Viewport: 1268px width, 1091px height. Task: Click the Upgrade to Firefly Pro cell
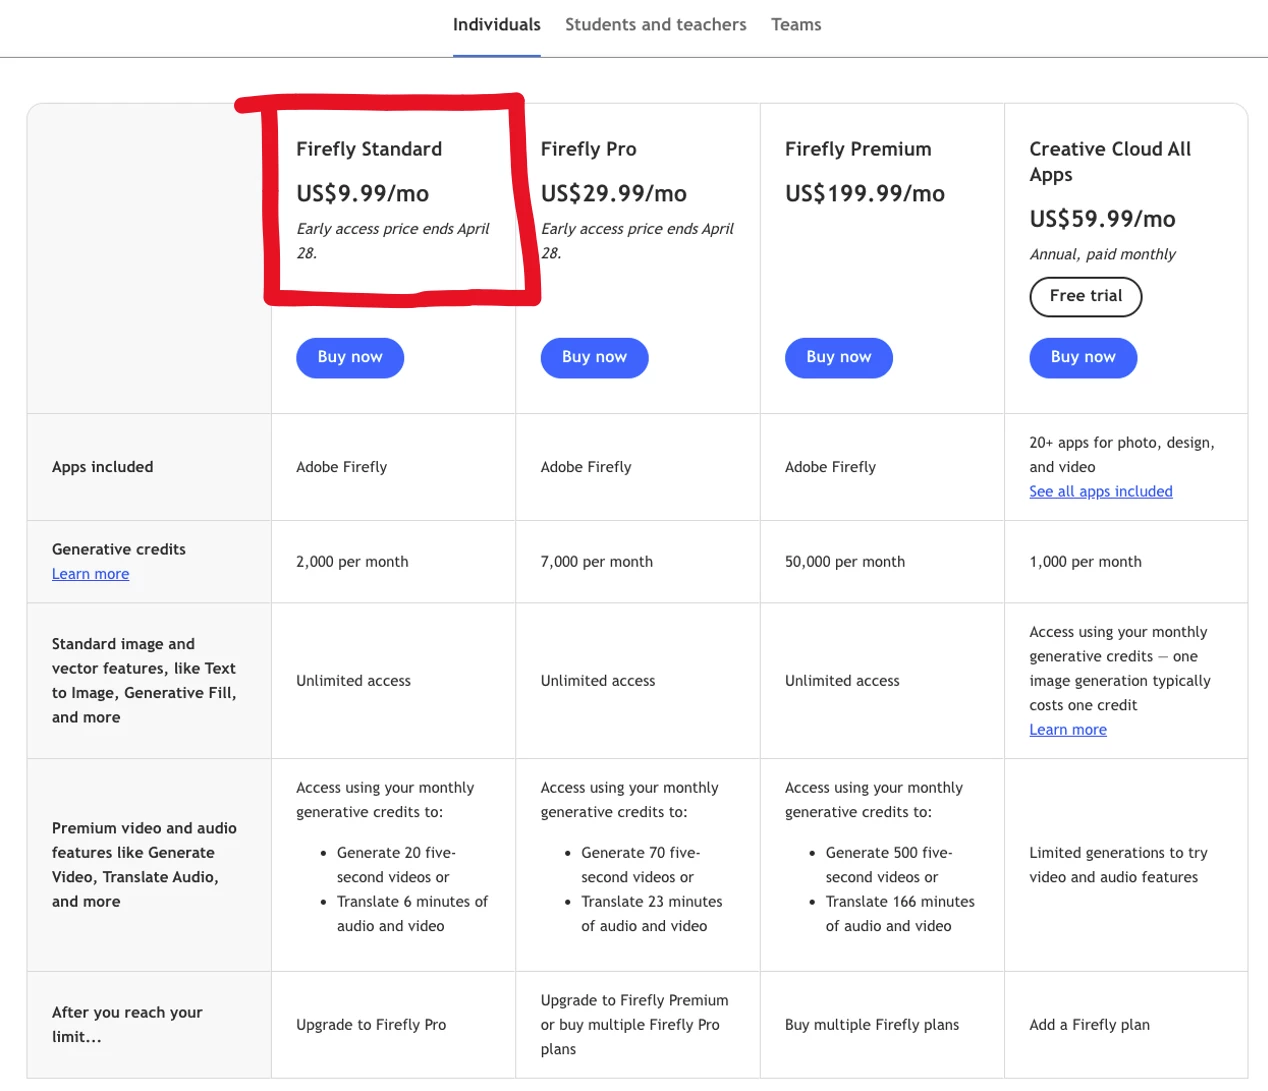coord(371,1025)
